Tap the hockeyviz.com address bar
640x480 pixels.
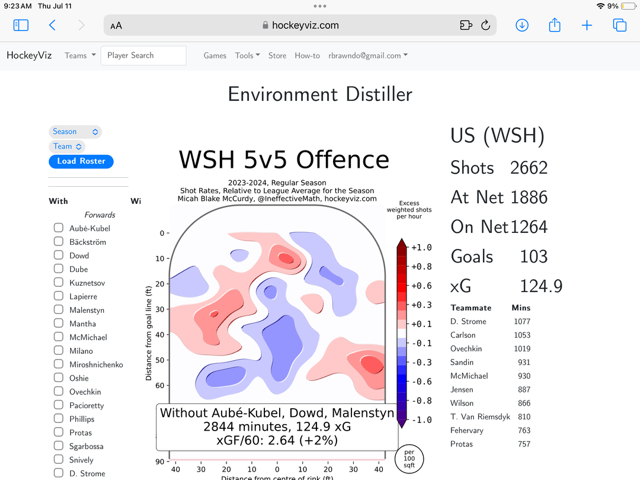pos(300,25)
